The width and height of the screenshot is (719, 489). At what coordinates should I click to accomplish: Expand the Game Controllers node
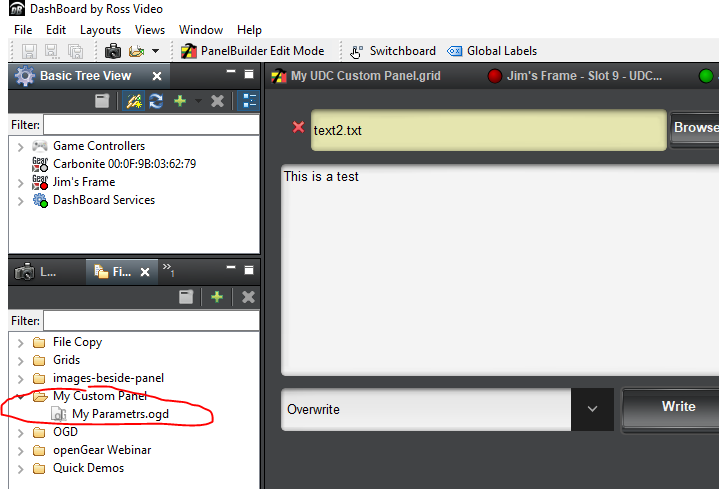[x=20, y=147]
